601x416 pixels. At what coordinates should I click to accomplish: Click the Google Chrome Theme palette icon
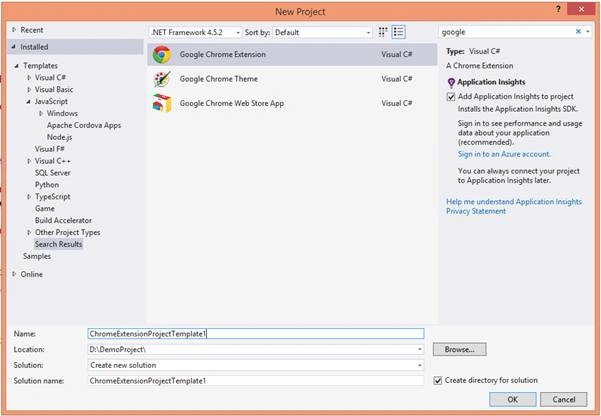click(162, 79)
